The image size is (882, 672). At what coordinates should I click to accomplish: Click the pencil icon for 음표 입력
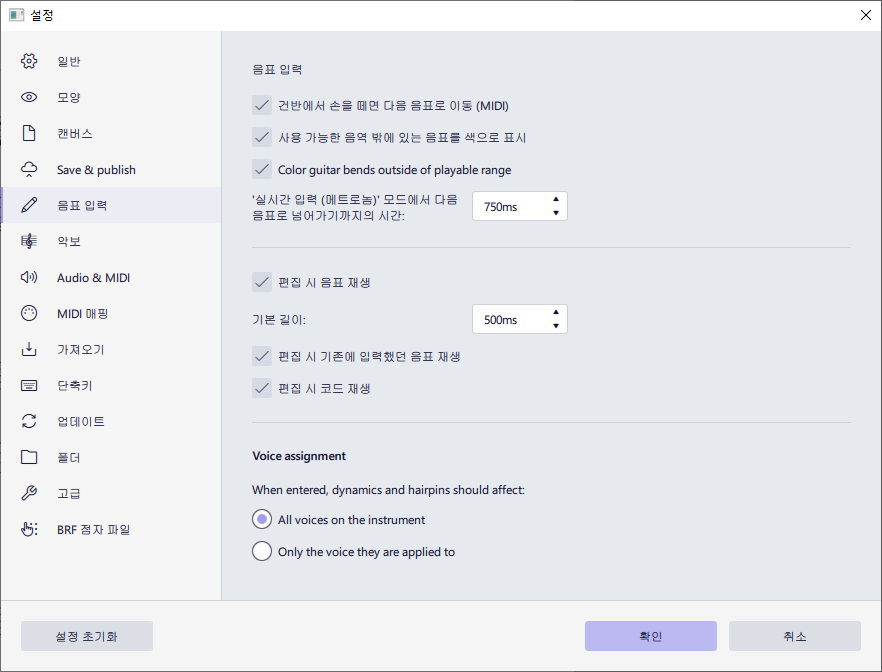29,205
